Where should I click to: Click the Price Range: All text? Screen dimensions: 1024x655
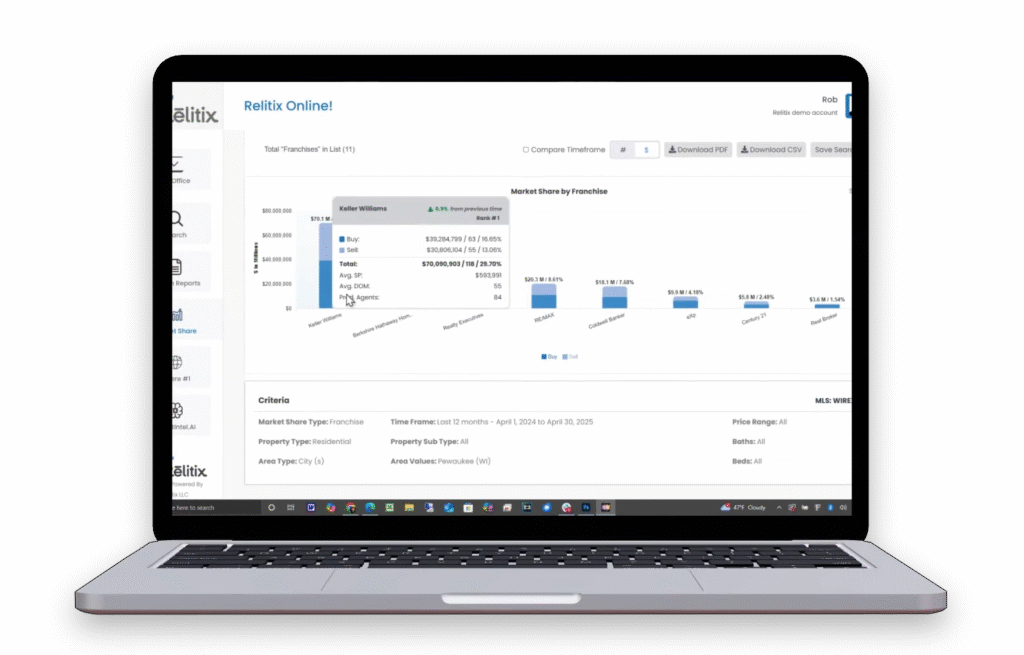[760, 422]
